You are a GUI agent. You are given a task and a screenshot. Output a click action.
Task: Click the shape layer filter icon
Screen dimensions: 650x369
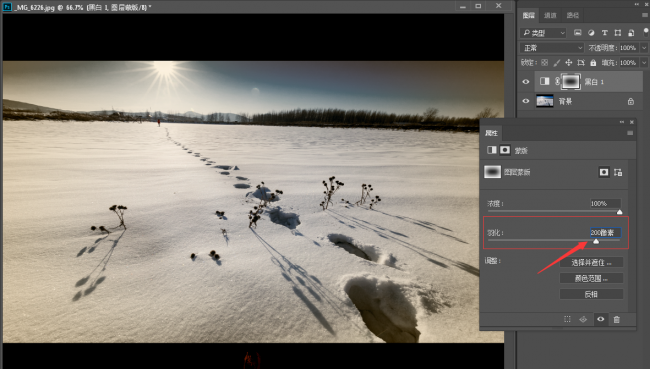(x=618, y=33)
